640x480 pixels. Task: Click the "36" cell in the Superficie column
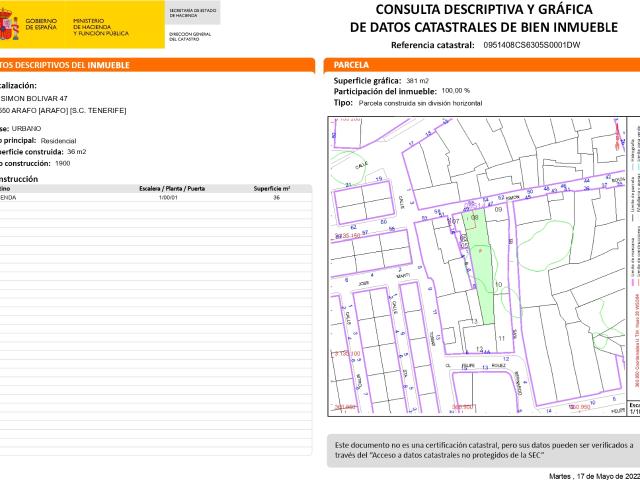[276, 198]
